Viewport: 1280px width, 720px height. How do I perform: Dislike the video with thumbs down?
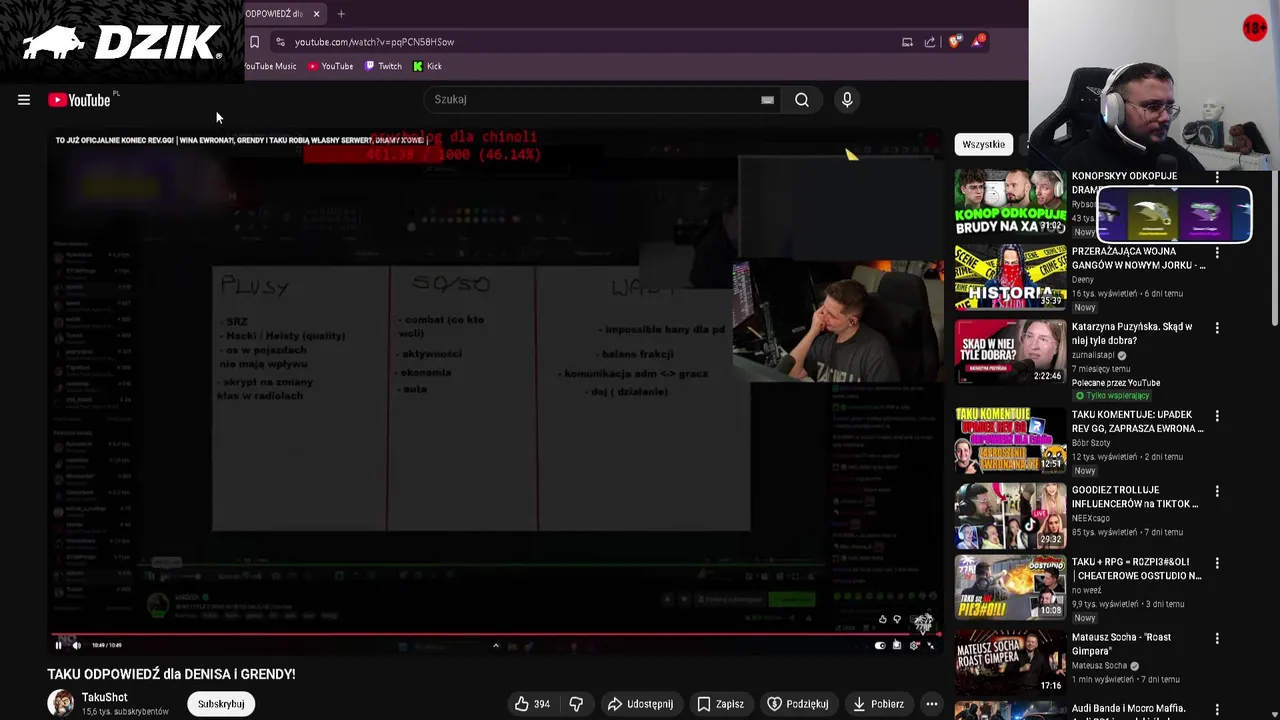[576, 704]
